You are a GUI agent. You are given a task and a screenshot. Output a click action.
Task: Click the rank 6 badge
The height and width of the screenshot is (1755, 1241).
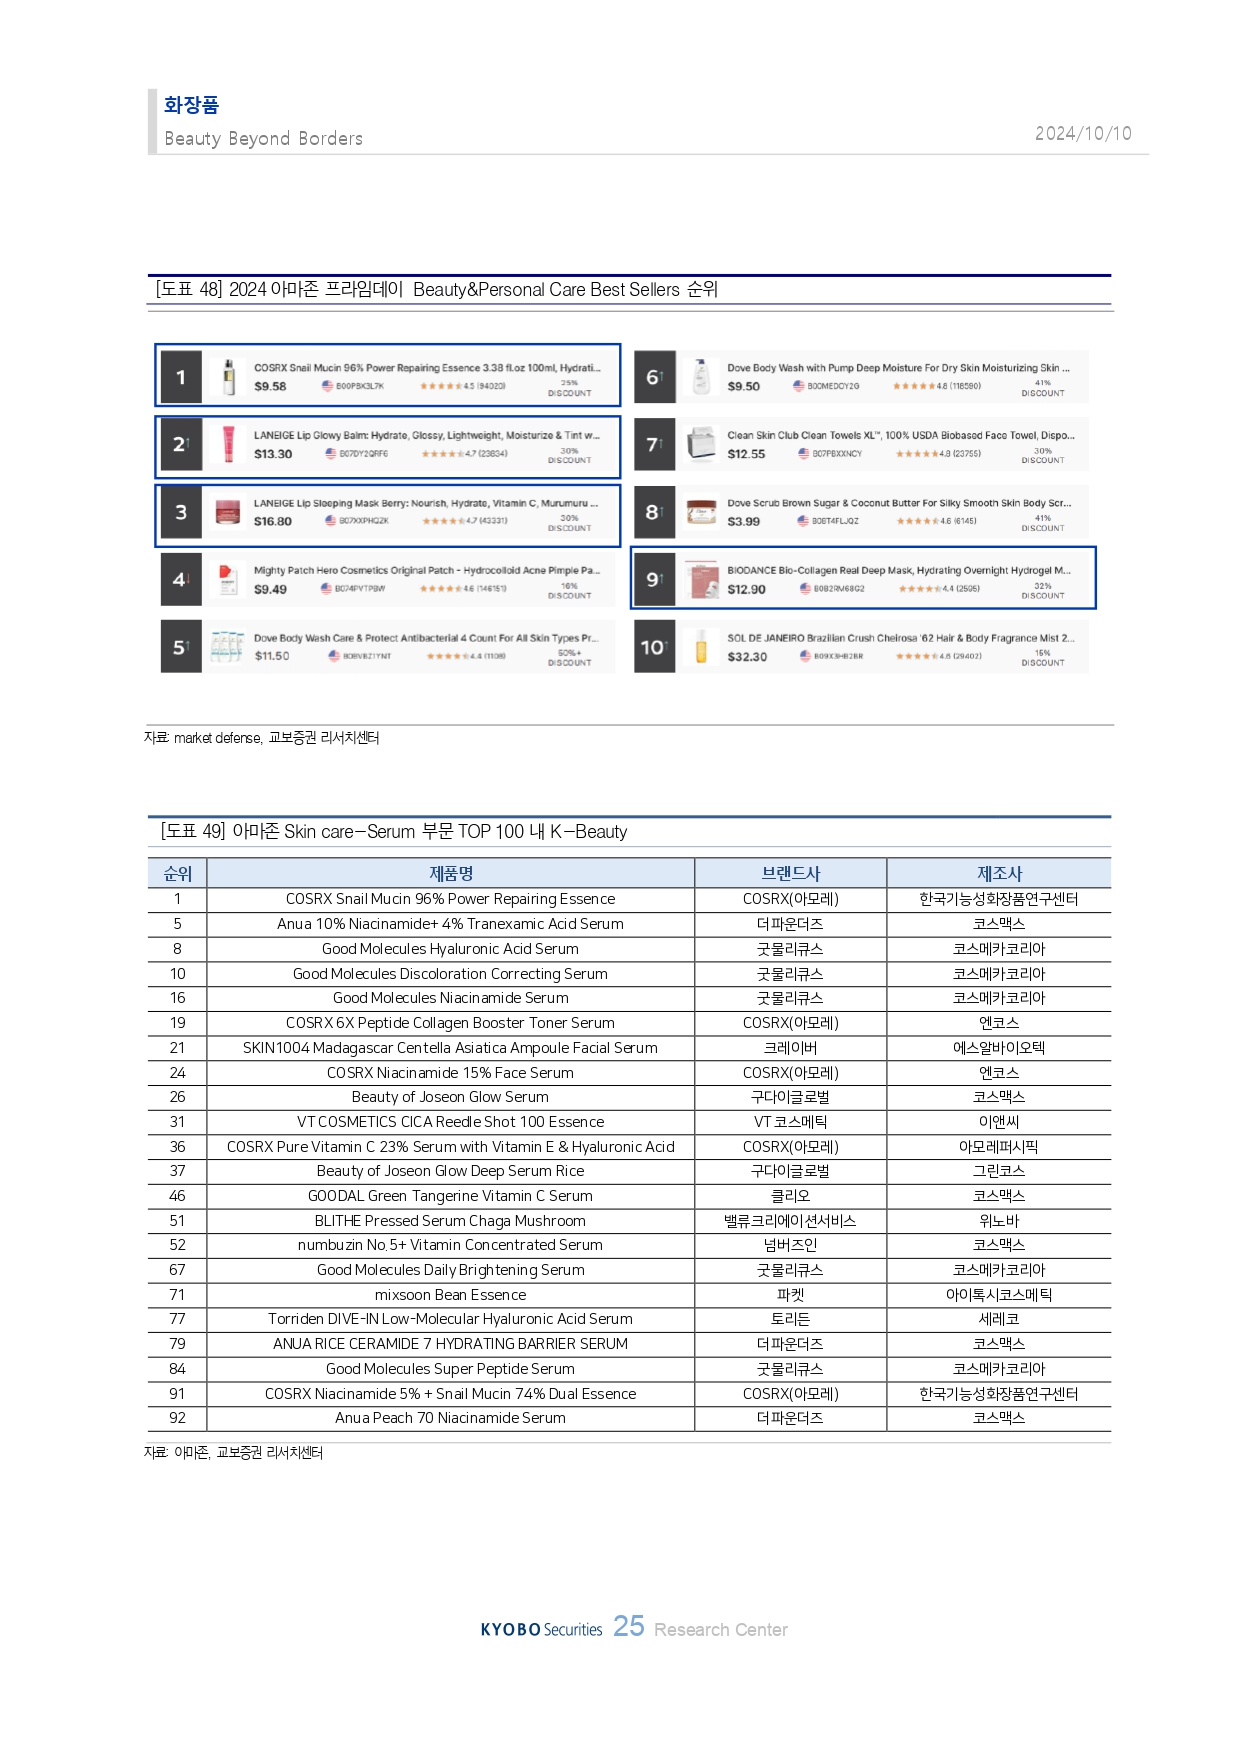click(x=655, y=377)
